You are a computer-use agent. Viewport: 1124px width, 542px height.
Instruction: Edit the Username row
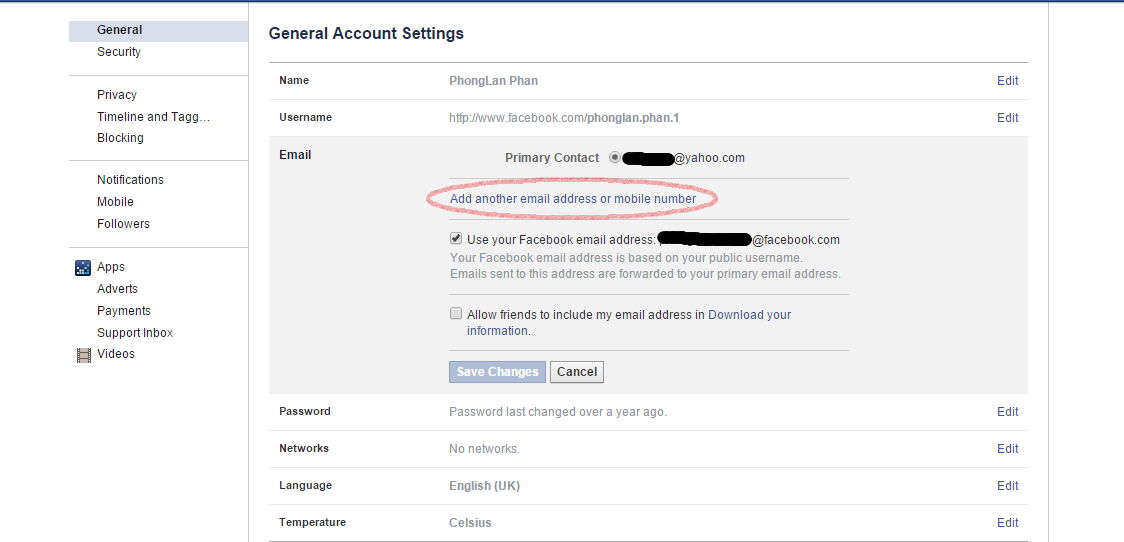pyautogui.click(x=1007, y=118)
